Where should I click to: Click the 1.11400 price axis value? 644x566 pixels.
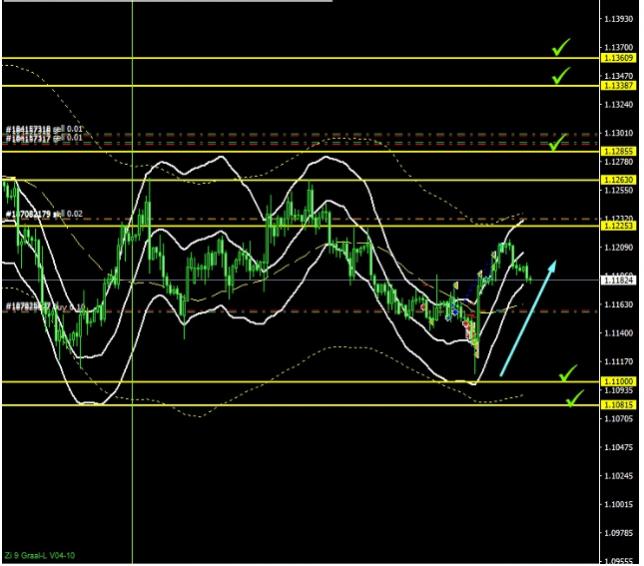tap(619, 333)
